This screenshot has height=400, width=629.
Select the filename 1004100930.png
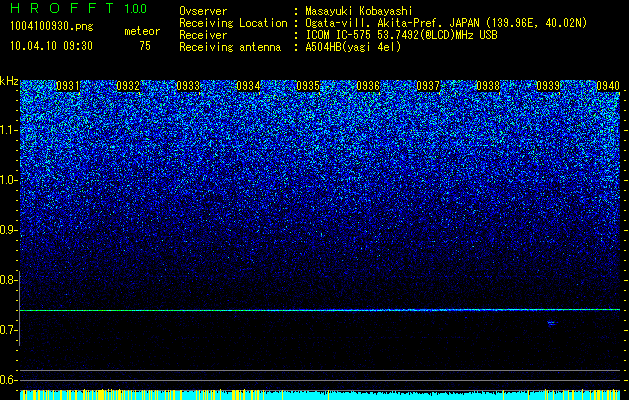pos(52,27)
